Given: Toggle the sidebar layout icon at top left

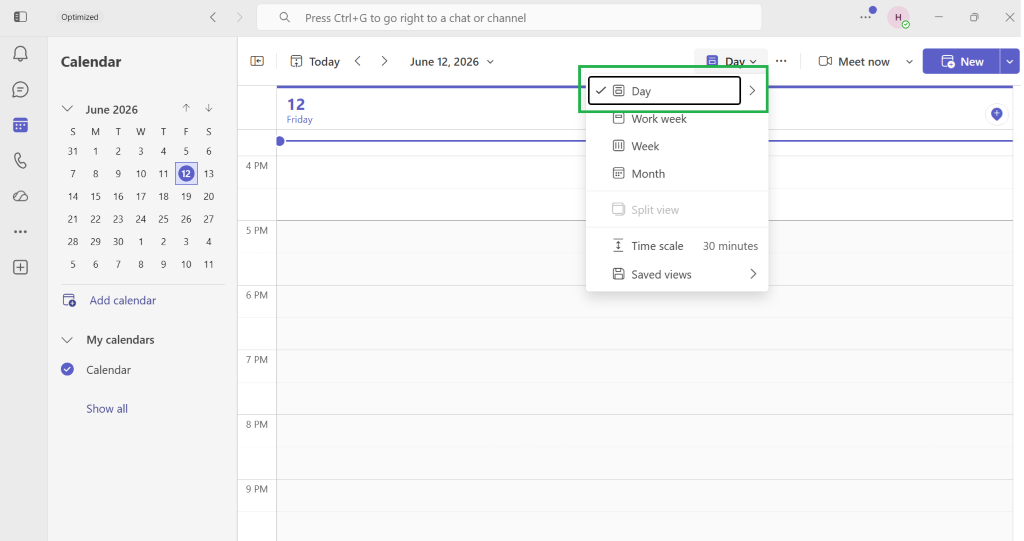Looking at the screenshot, I should click(x=20, y=17).
